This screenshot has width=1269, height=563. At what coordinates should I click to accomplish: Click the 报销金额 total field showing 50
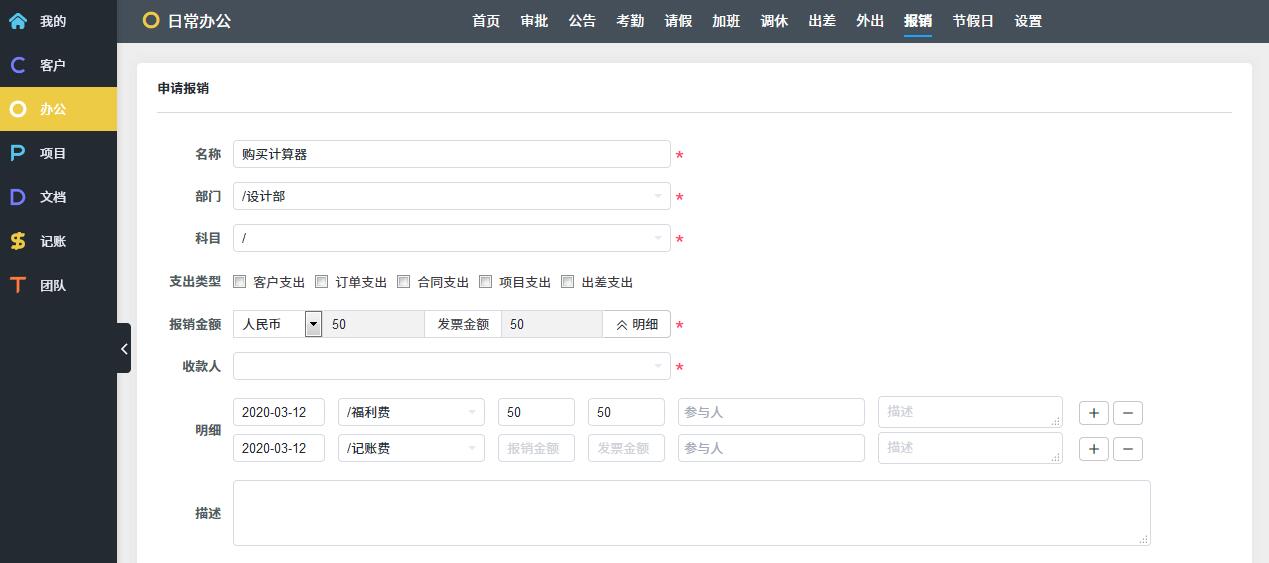click(x=374, y=324)
